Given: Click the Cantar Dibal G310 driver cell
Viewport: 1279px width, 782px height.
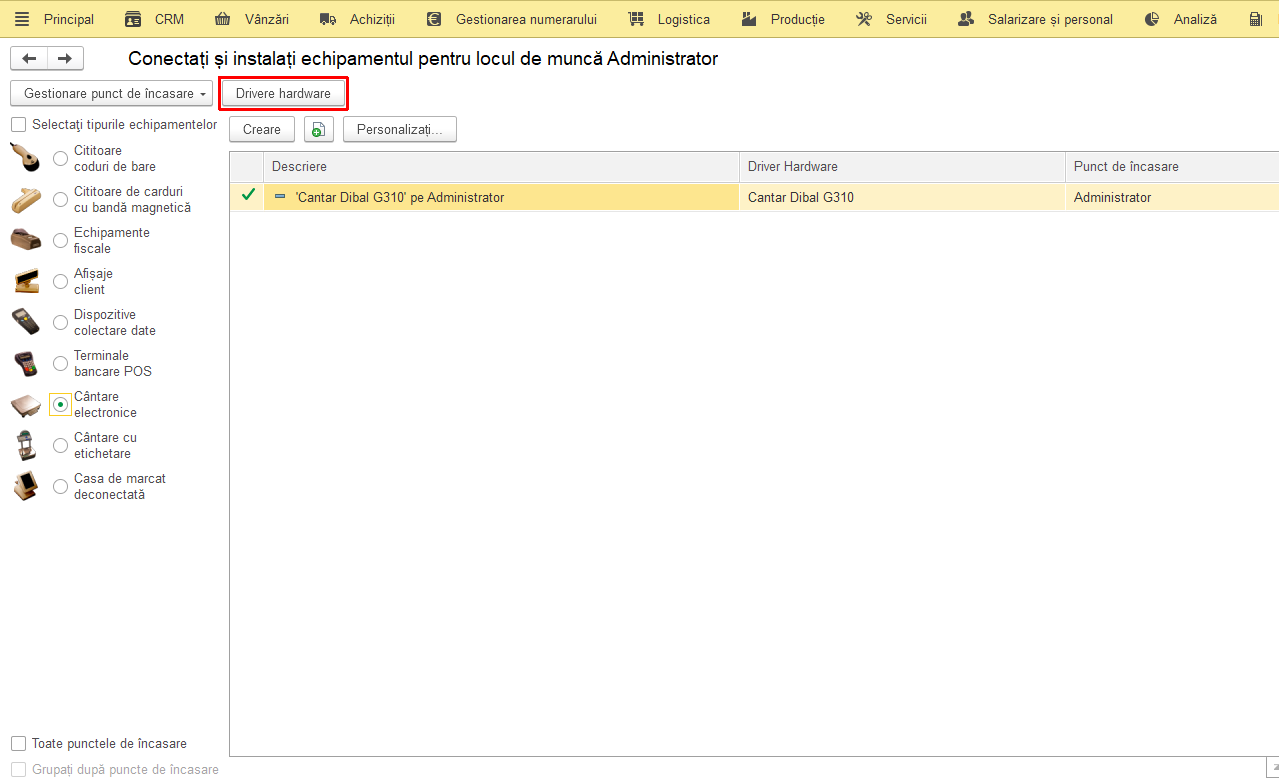Looking at the screenshot, I should pos(903,197).
